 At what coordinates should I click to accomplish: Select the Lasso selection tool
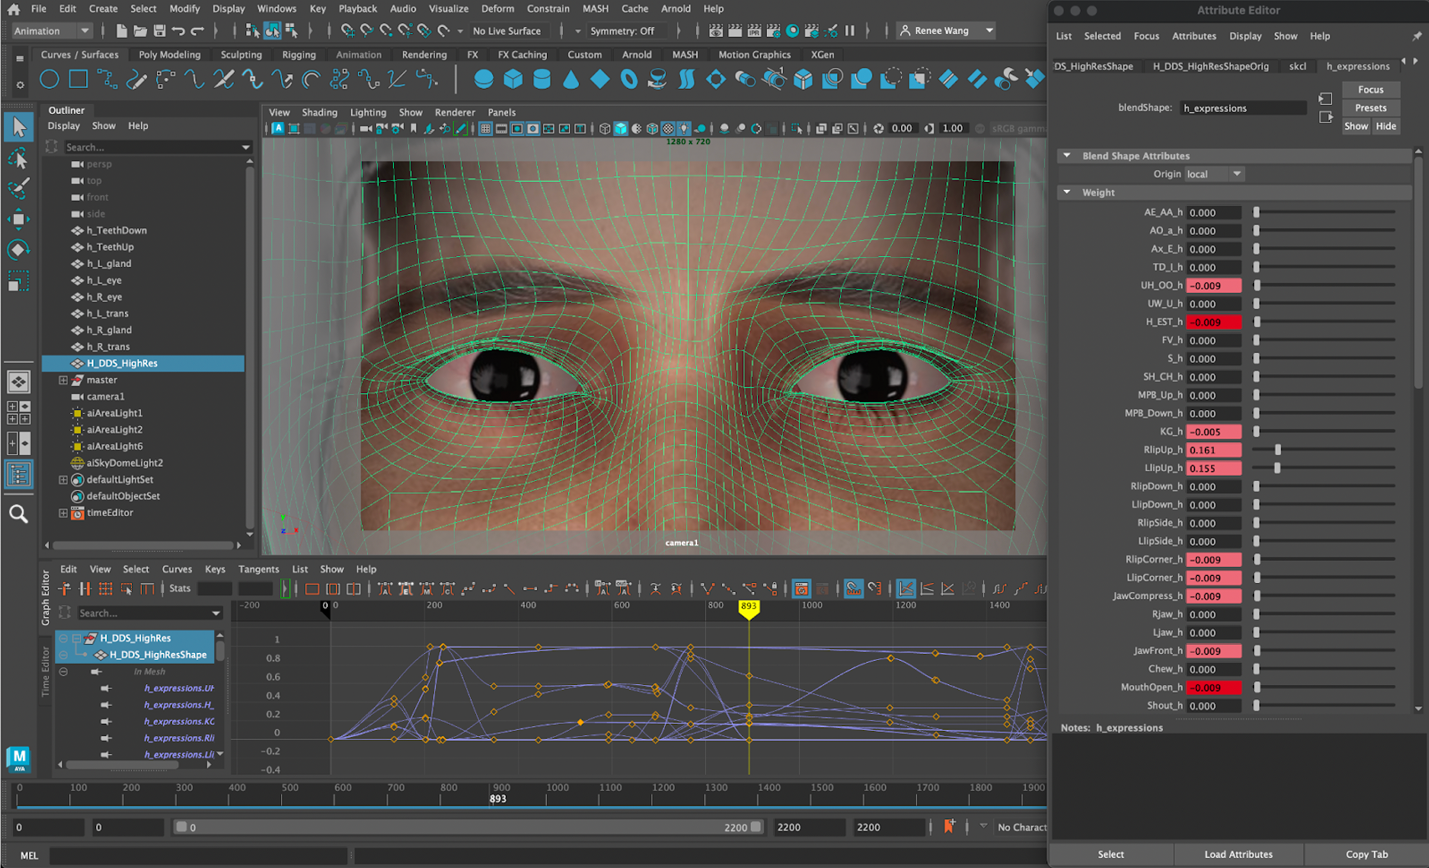pos(18,159)
